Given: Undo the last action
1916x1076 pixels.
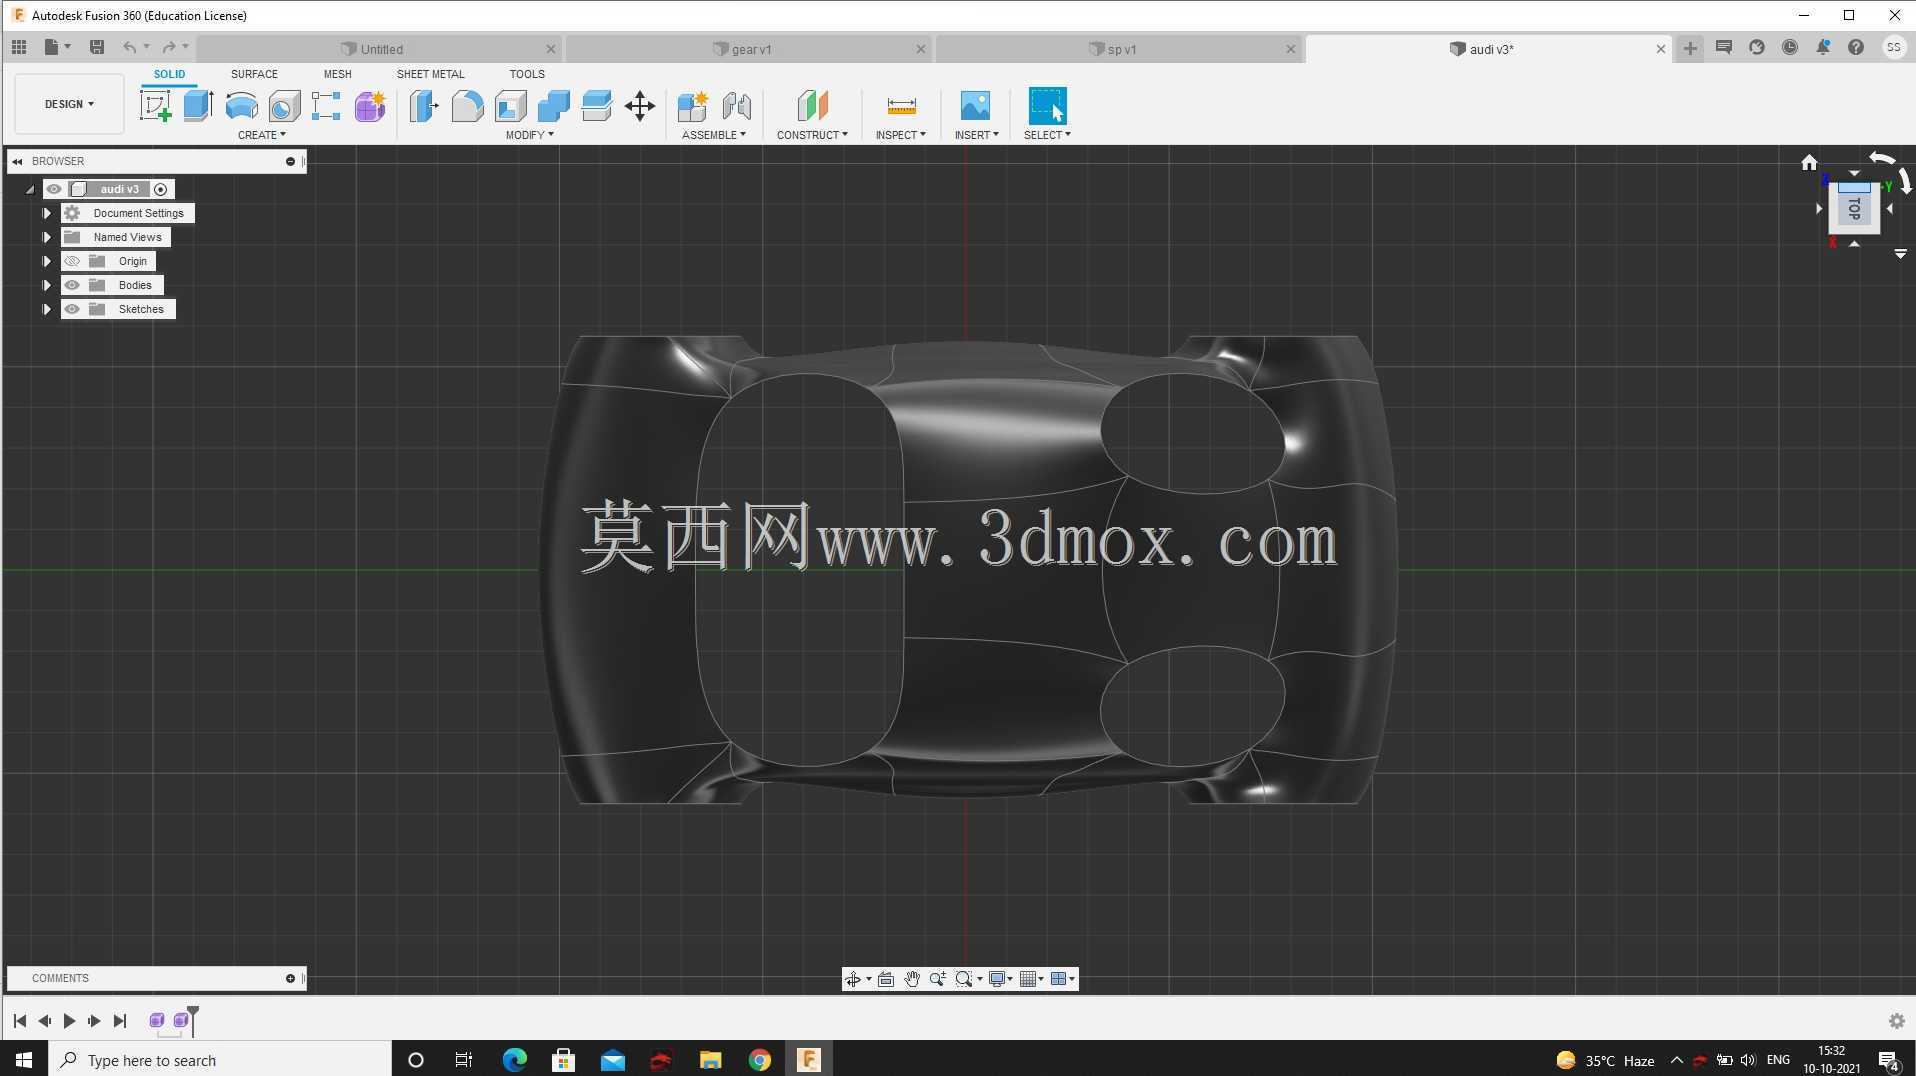Looking at the screenshot, I should 129,47.
